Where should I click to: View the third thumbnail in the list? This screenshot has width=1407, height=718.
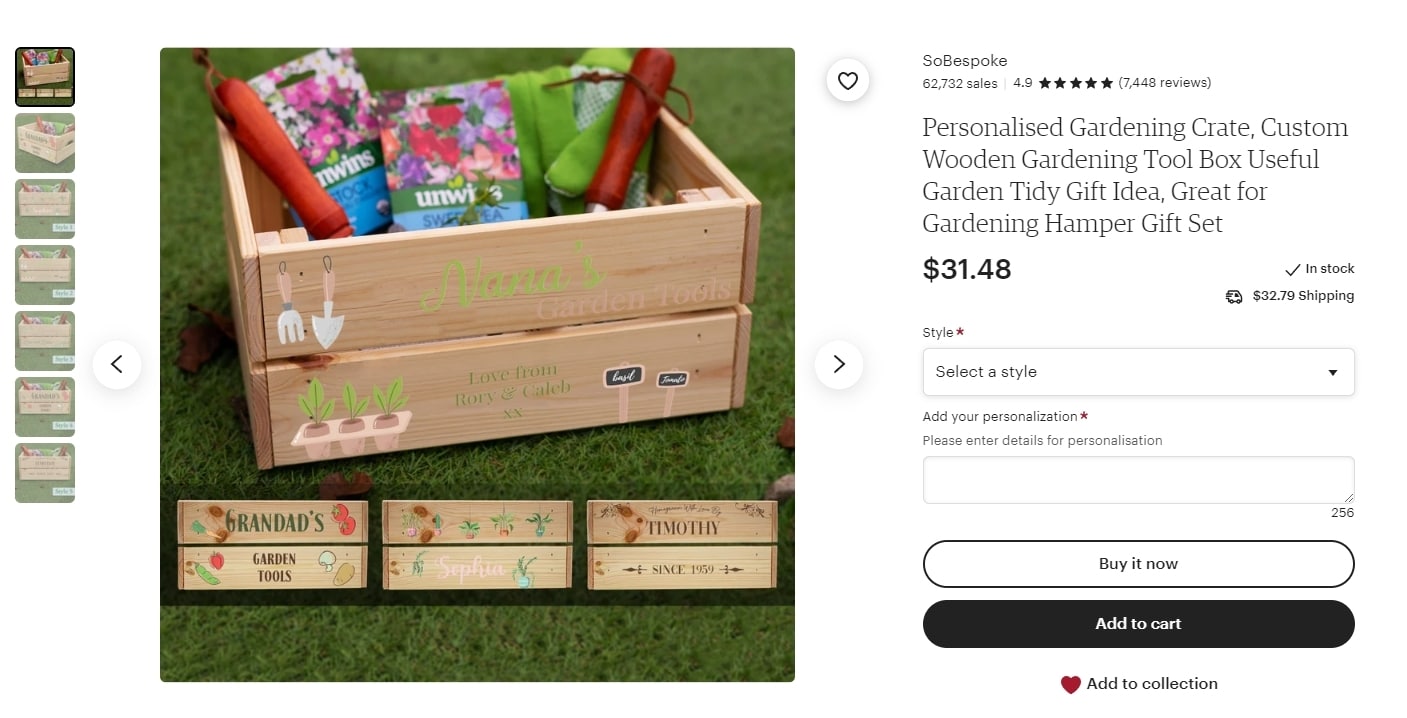click(x=45, y=209)
